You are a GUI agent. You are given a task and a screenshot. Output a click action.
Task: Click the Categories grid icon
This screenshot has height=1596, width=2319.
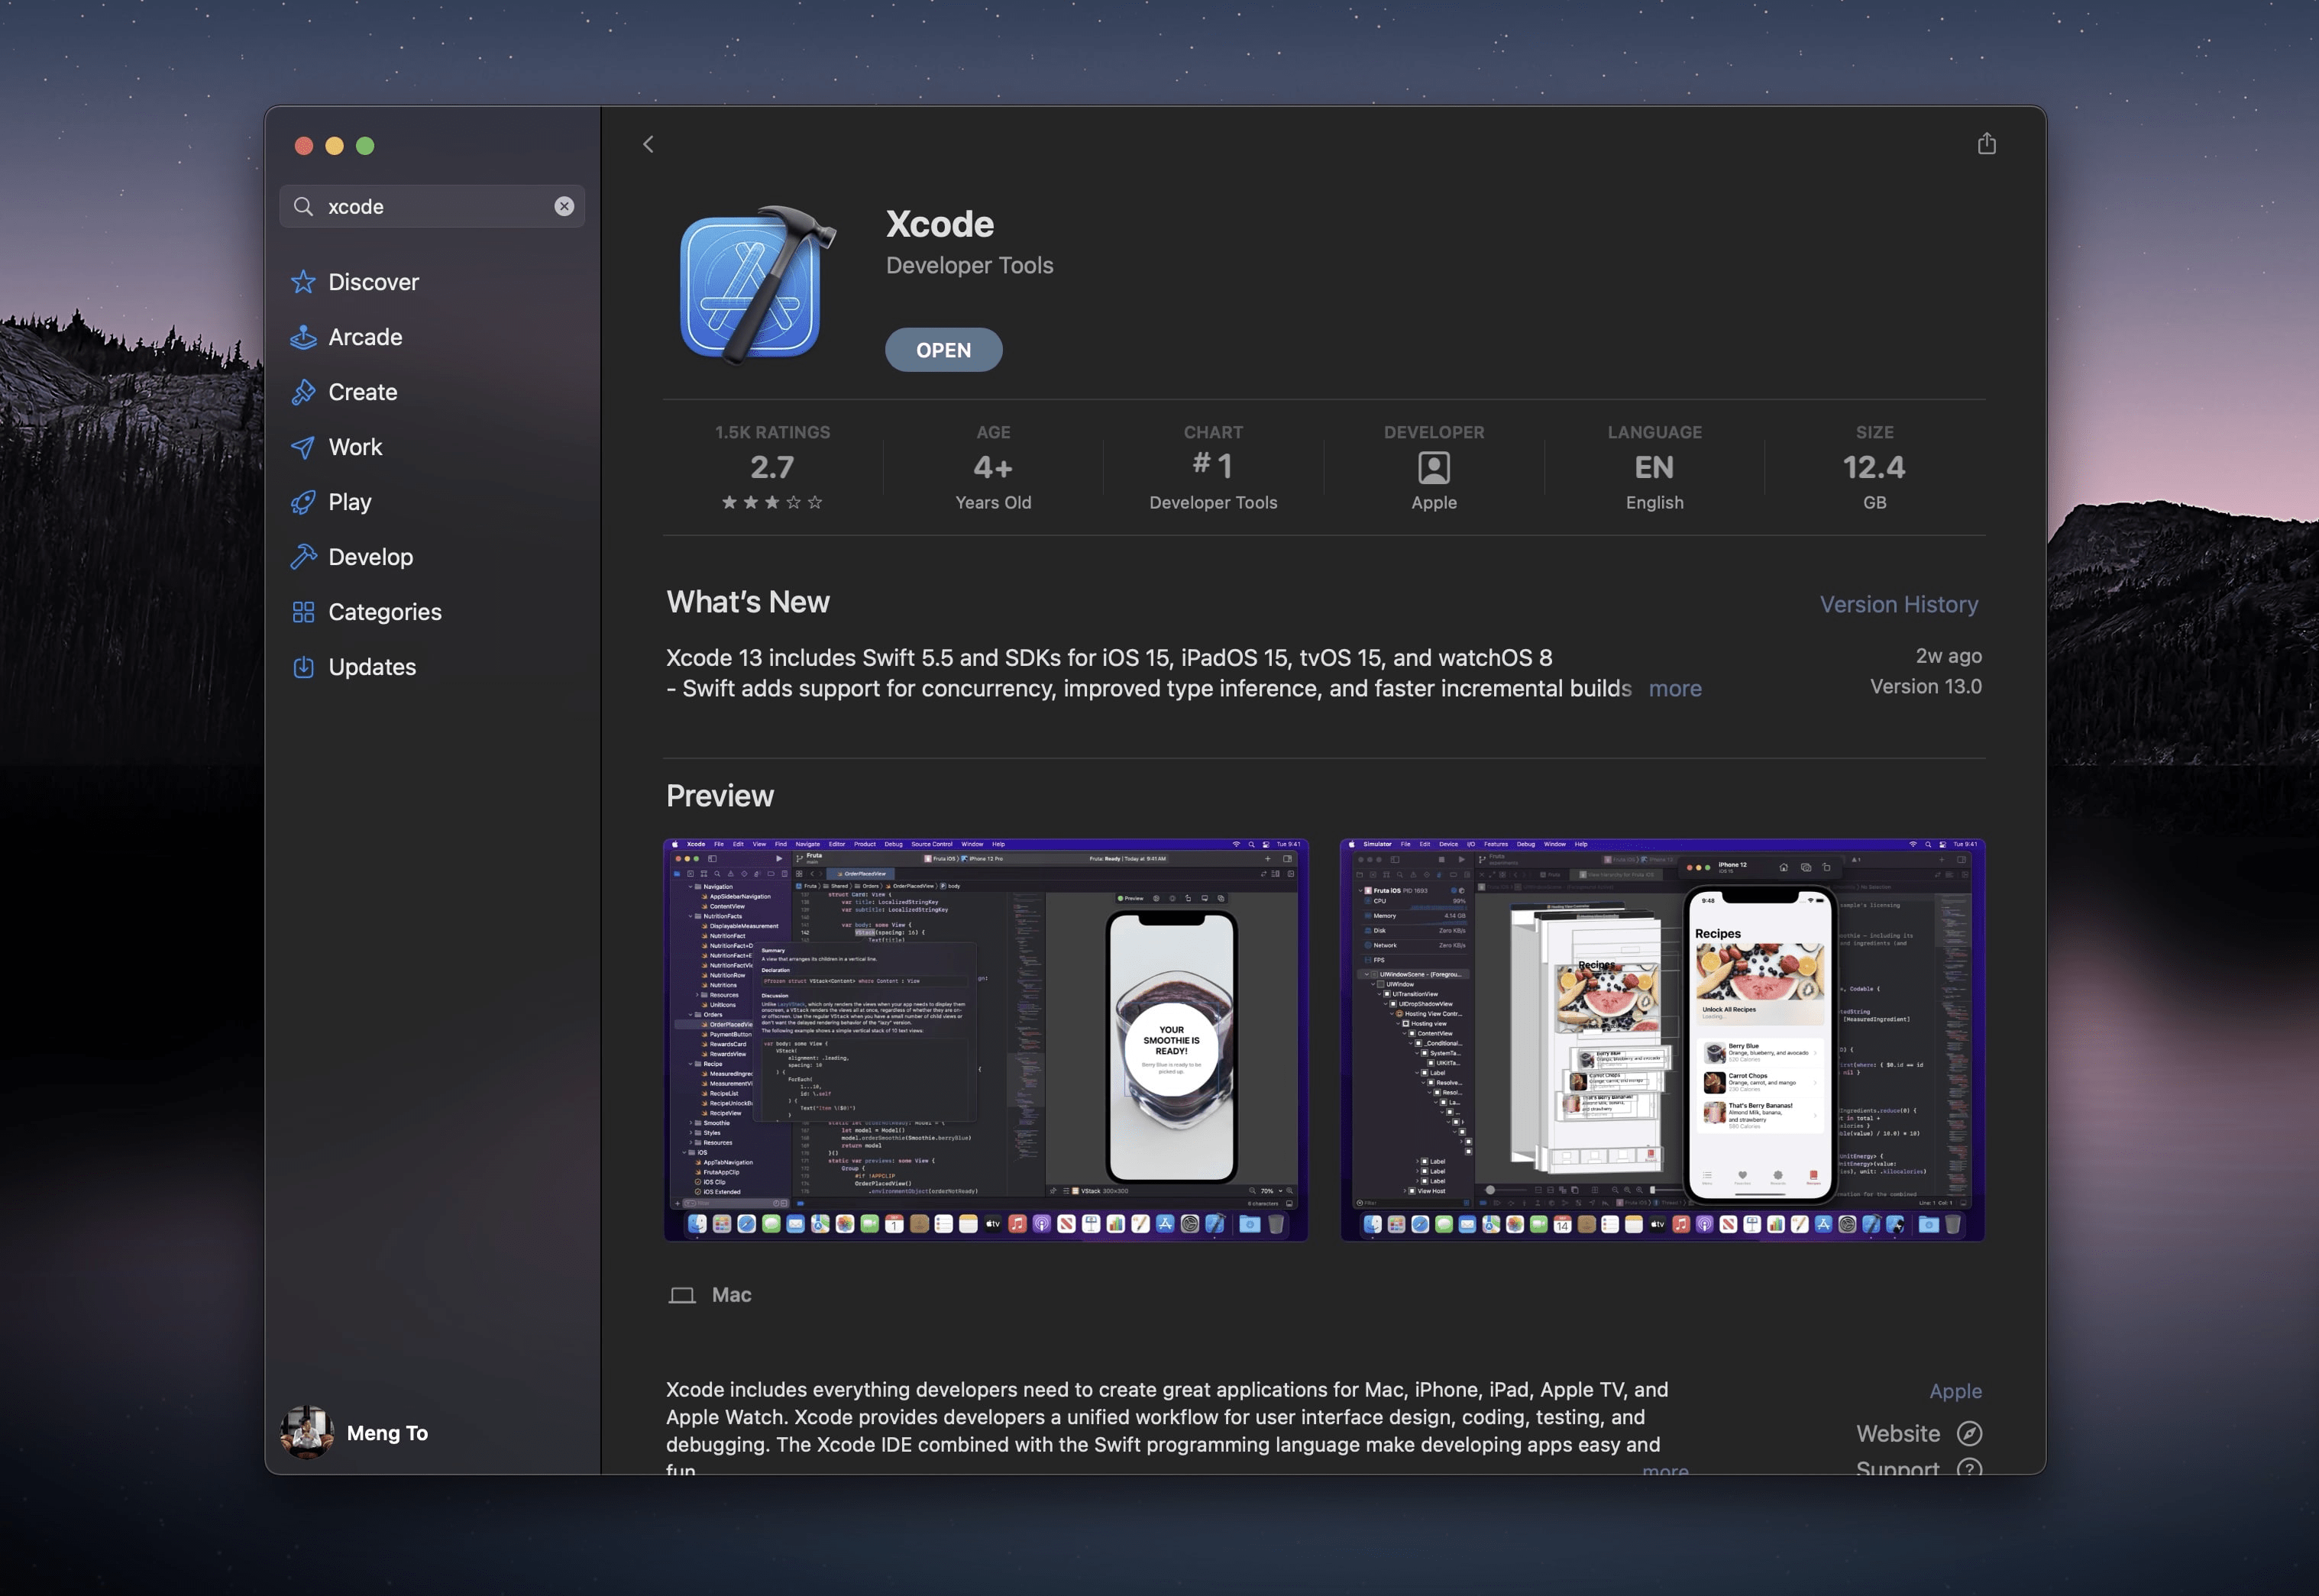303,612
